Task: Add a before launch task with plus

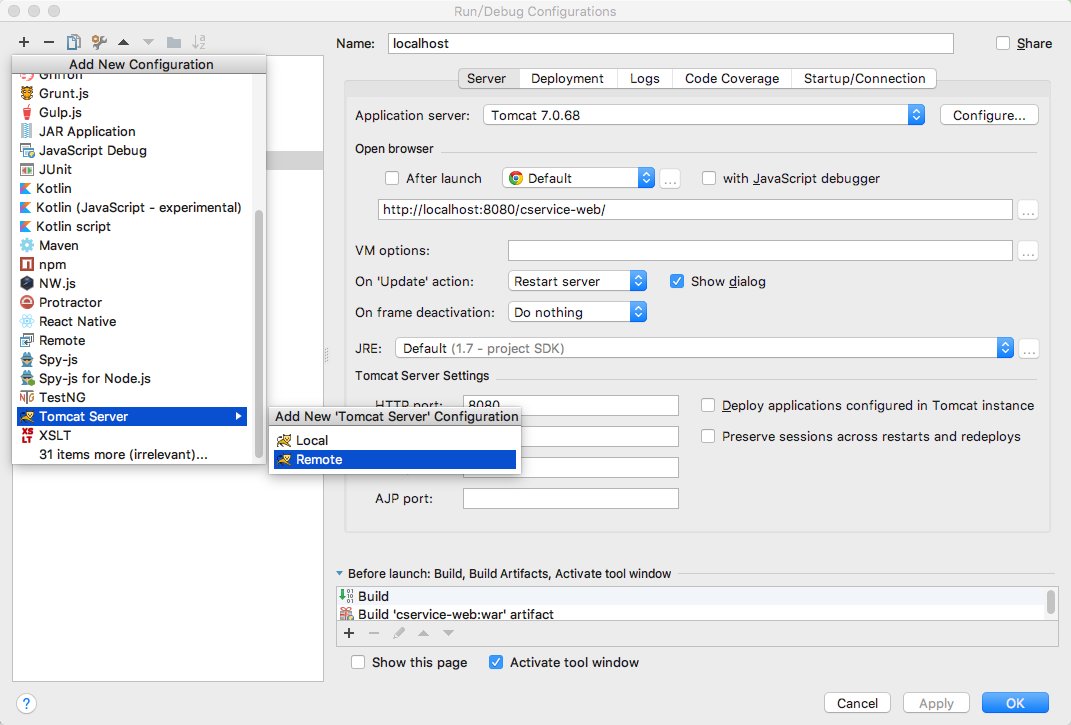Action: 349,633
